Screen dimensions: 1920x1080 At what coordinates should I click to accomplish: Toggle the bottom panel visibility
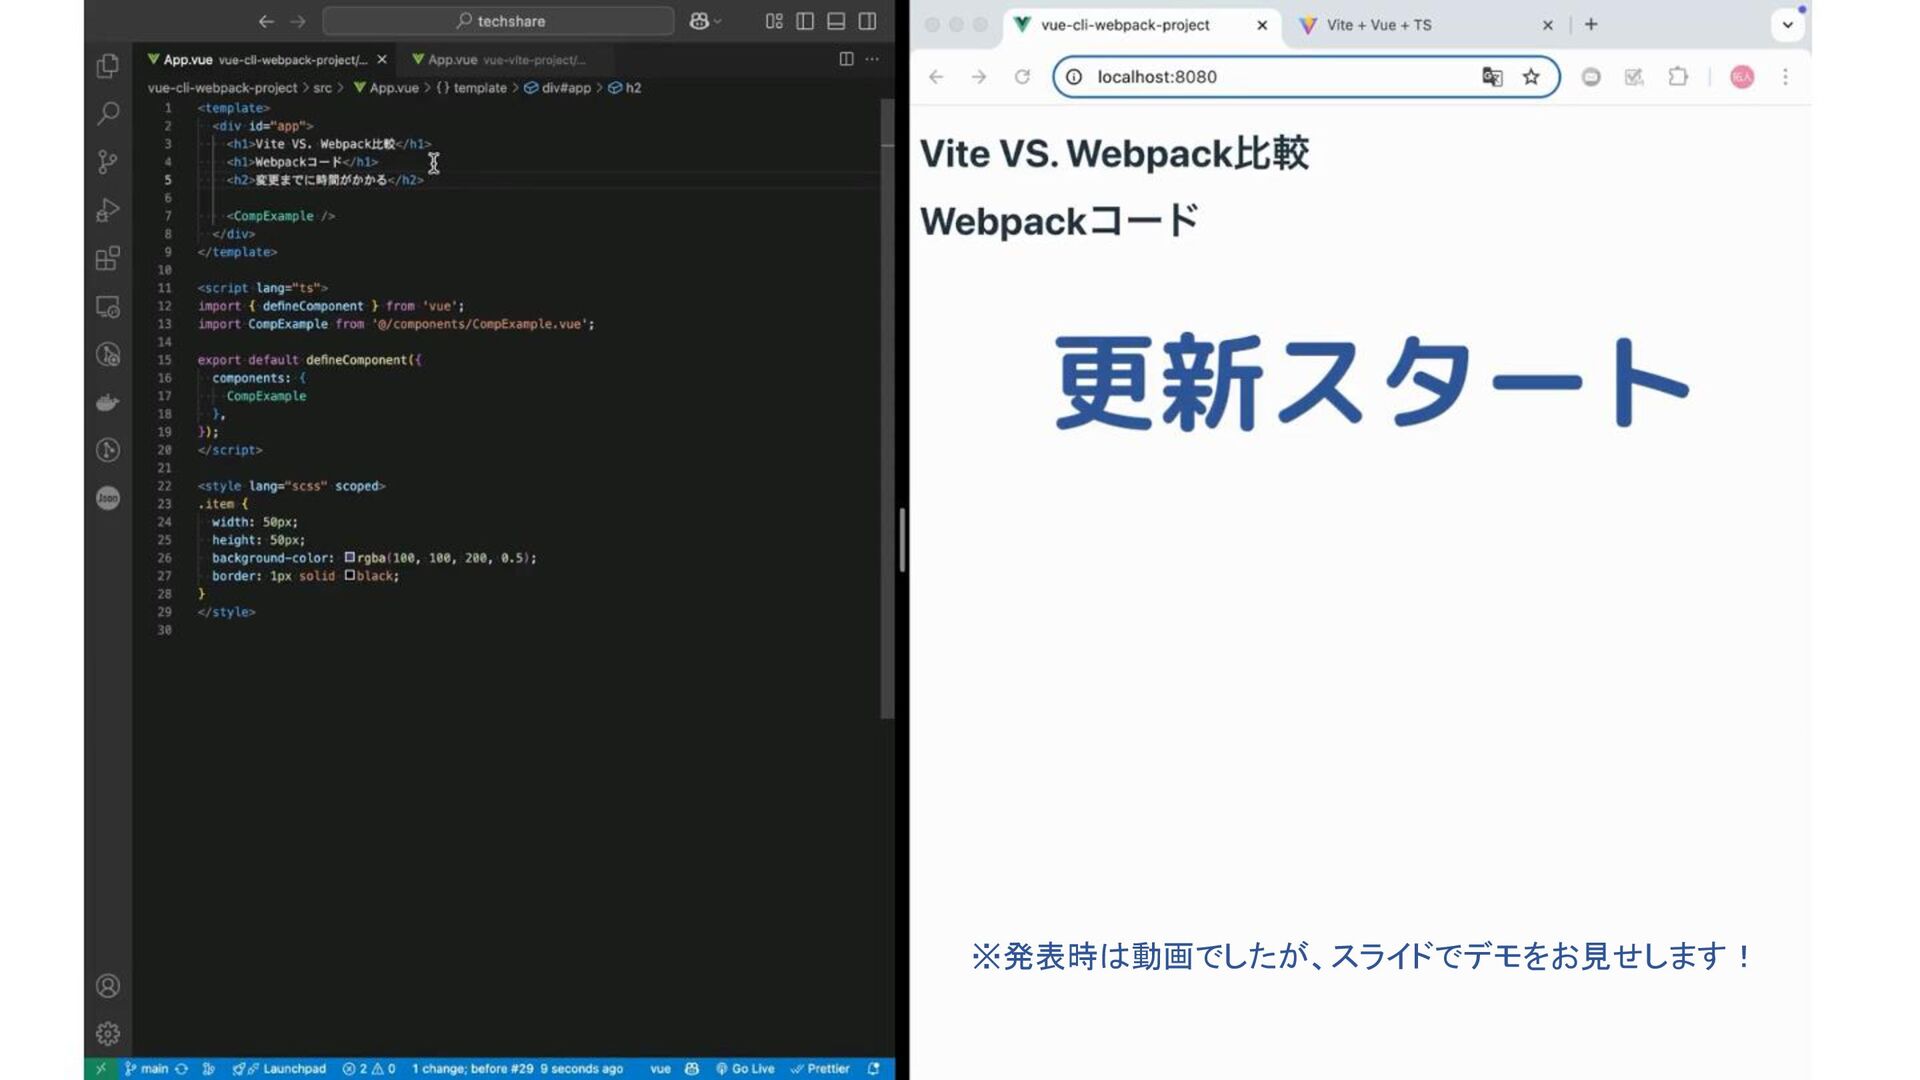[x=836, y=21]
